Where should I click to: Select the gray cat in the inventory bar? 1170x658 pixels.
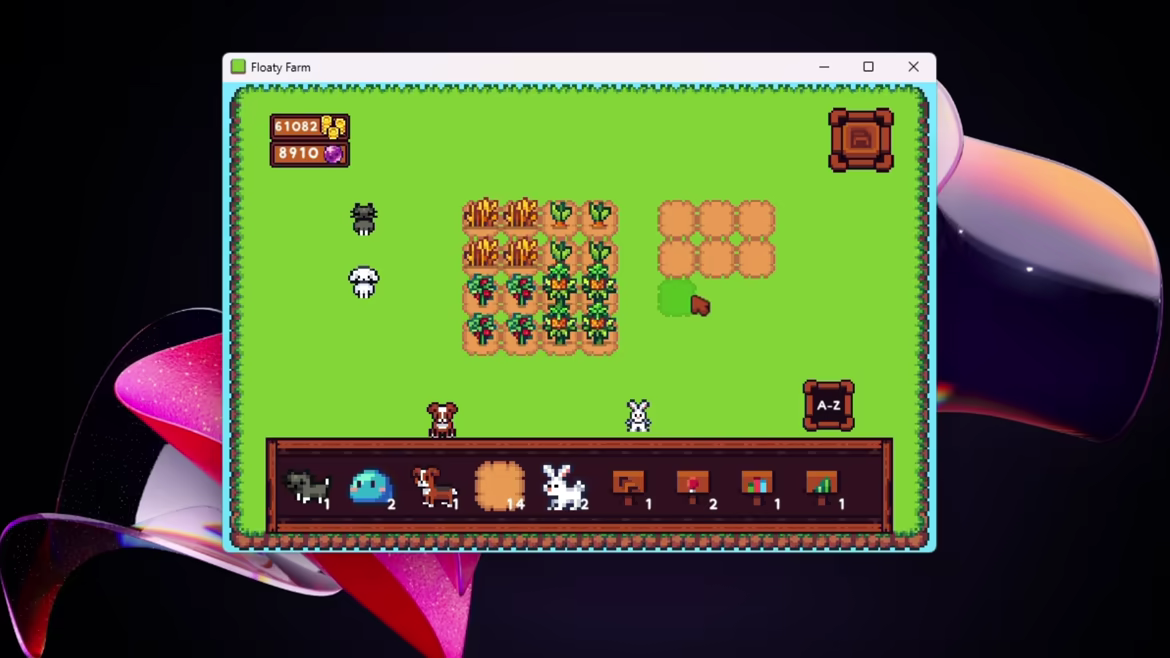click(308, 488)
